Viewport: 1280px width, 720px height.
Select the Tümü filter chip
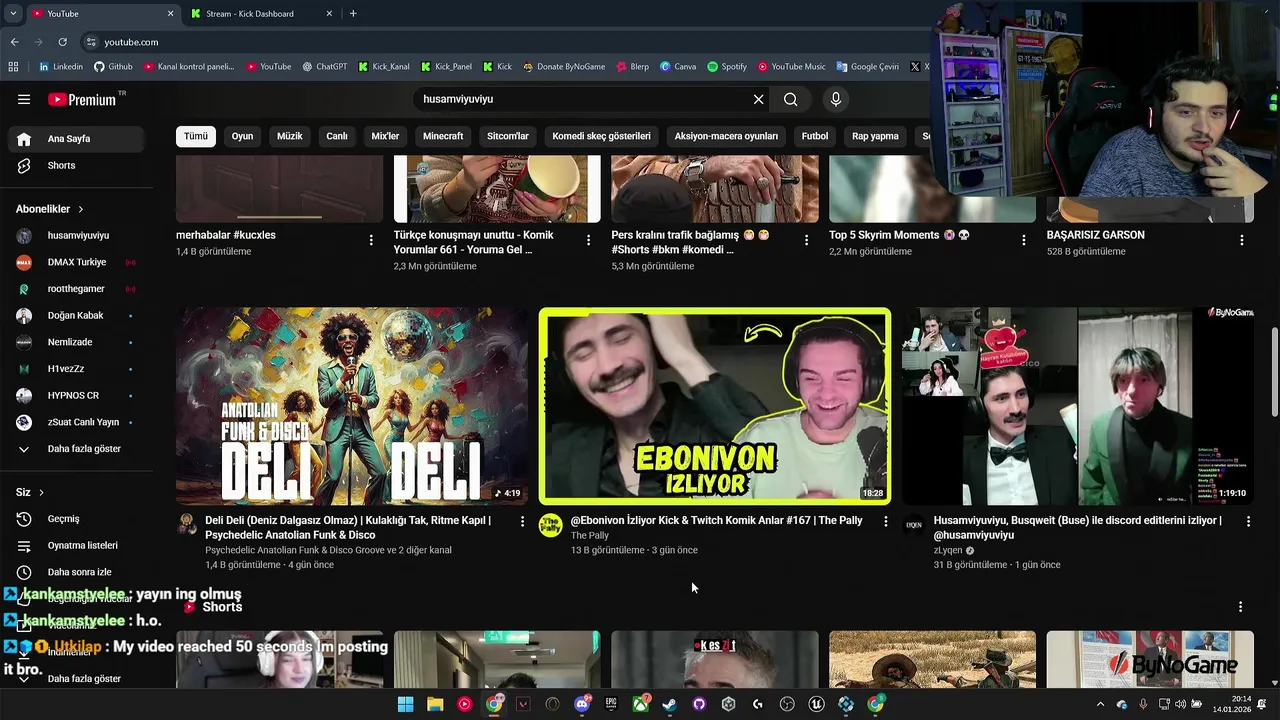(x=196, y=136)
